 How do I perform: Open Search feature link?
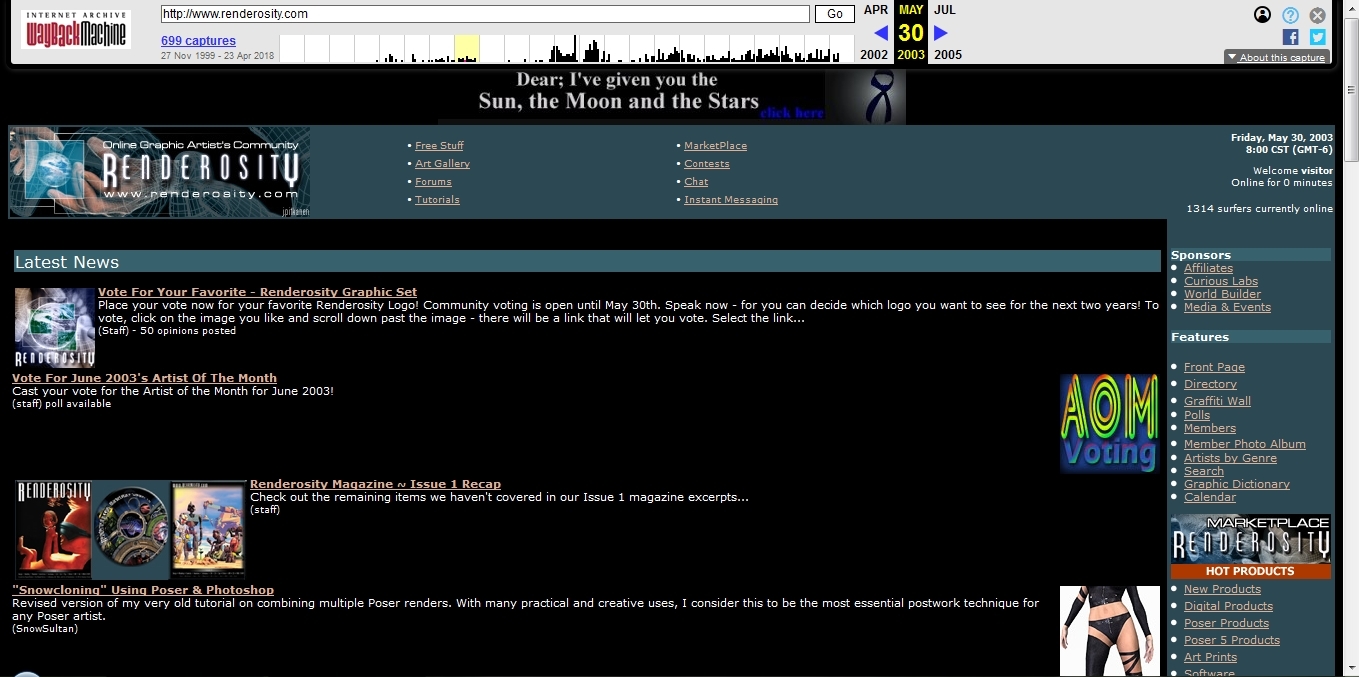[1204, 471]
